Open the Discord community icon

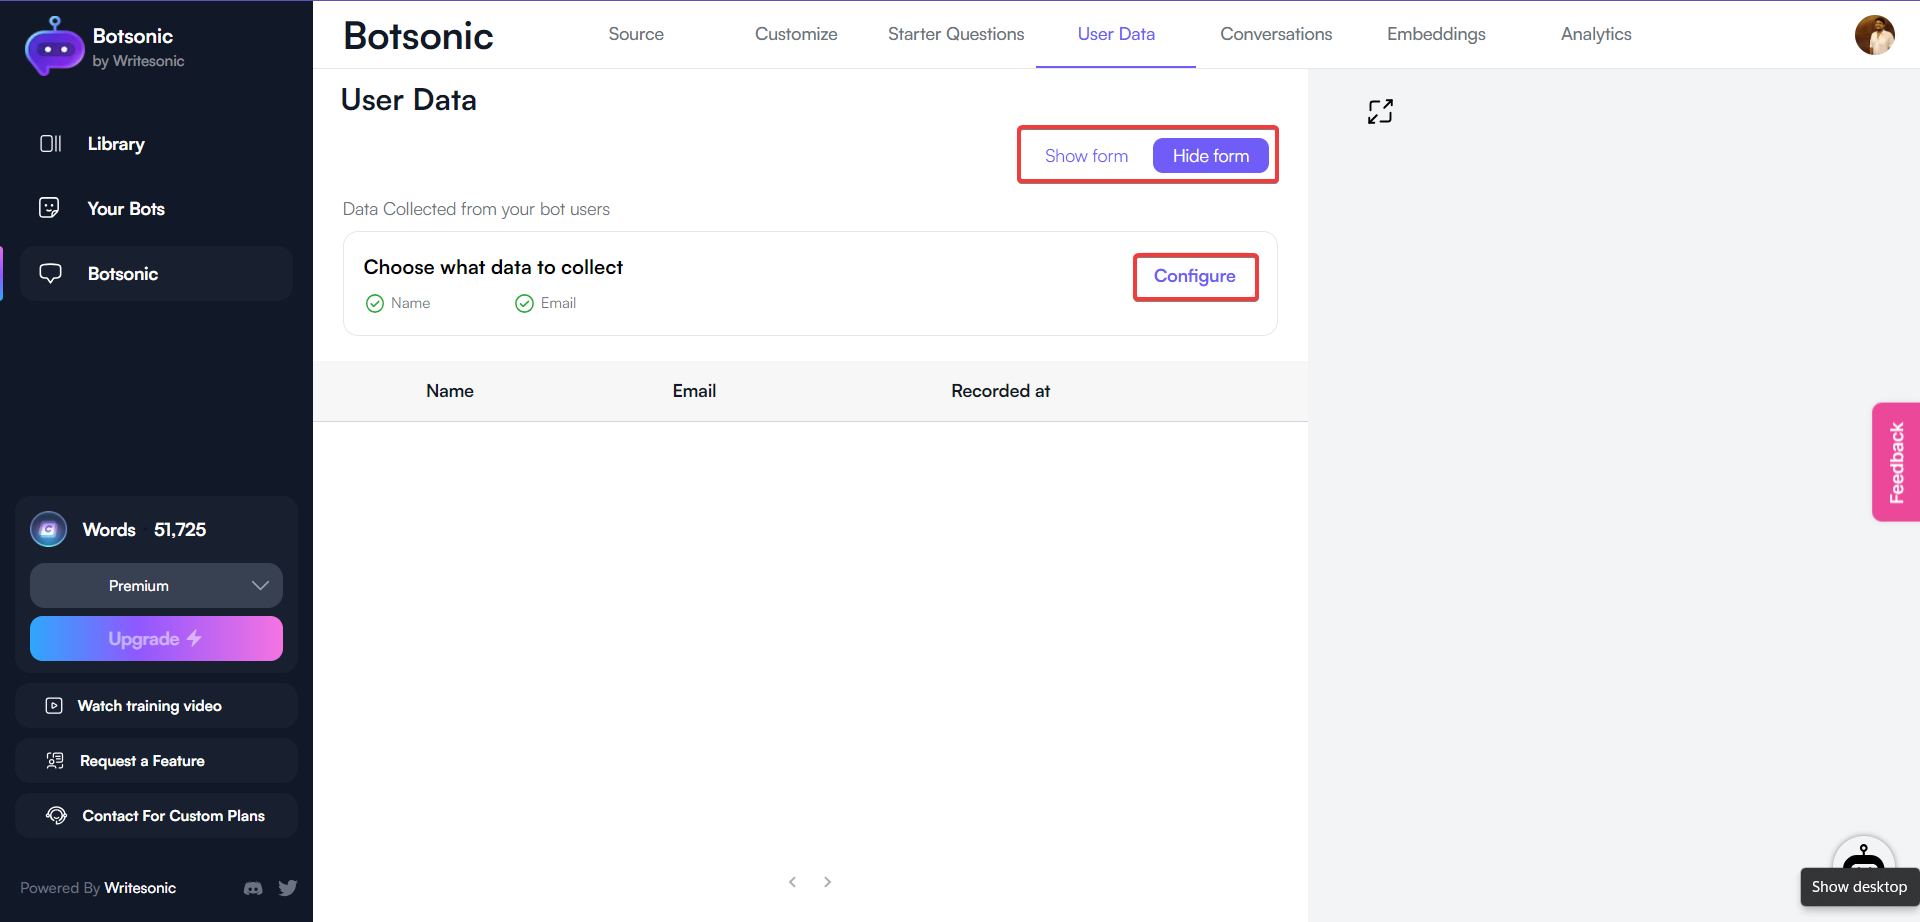click(x=253, y=888)
